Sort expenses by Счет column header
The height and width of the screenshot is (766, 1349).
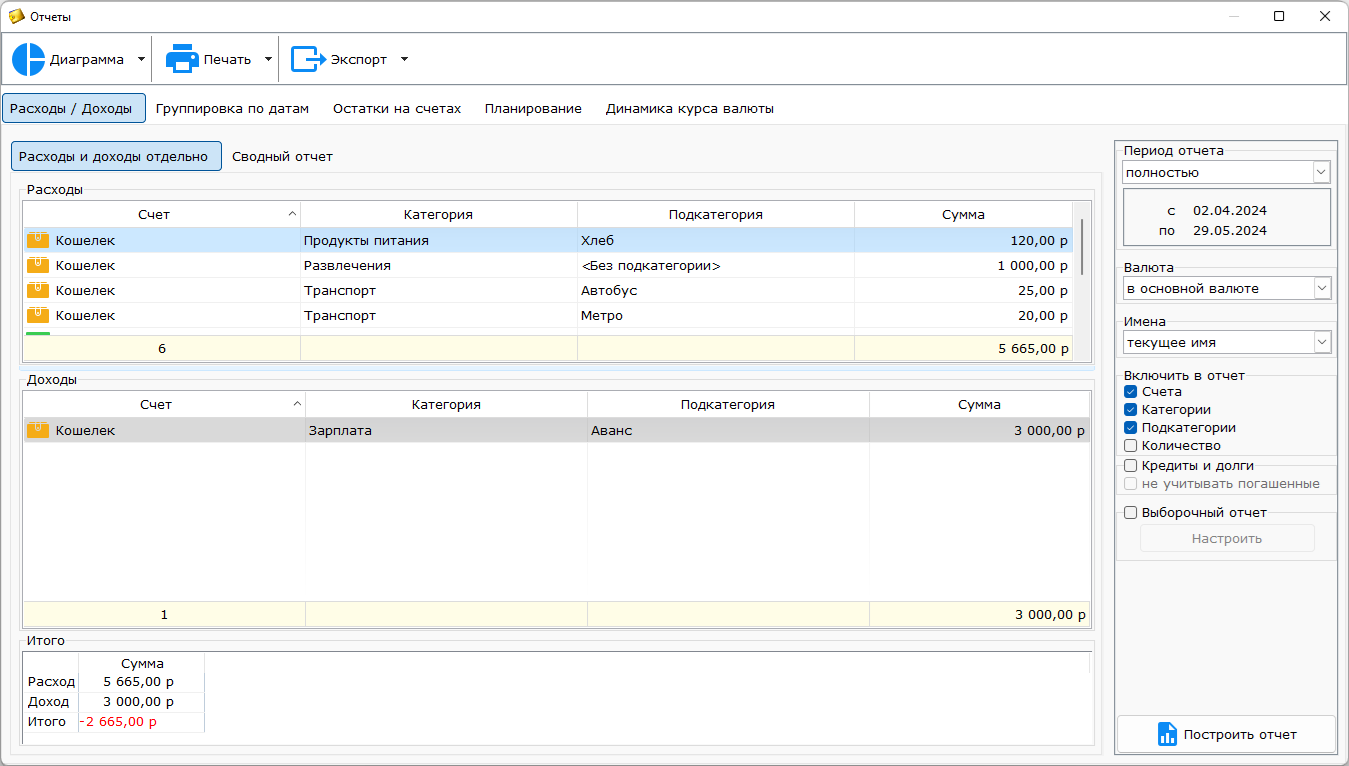click(x=162, y=214)
